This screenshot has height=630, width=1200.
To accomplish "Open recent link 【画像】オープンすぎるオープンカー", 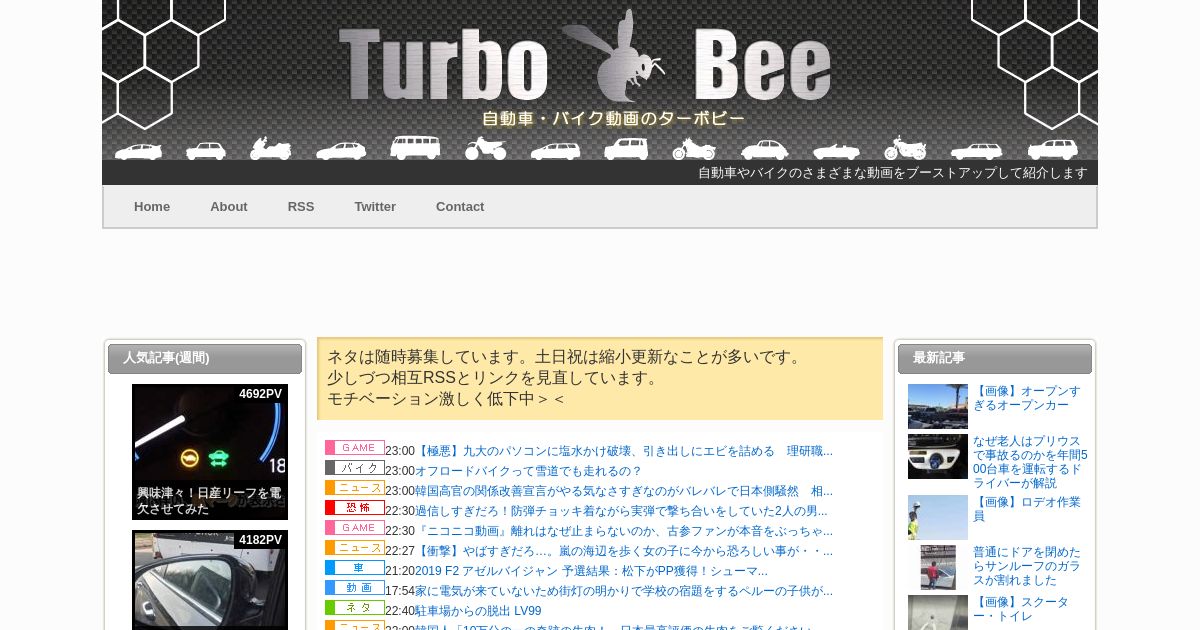I will click(x=1027, y=398).
